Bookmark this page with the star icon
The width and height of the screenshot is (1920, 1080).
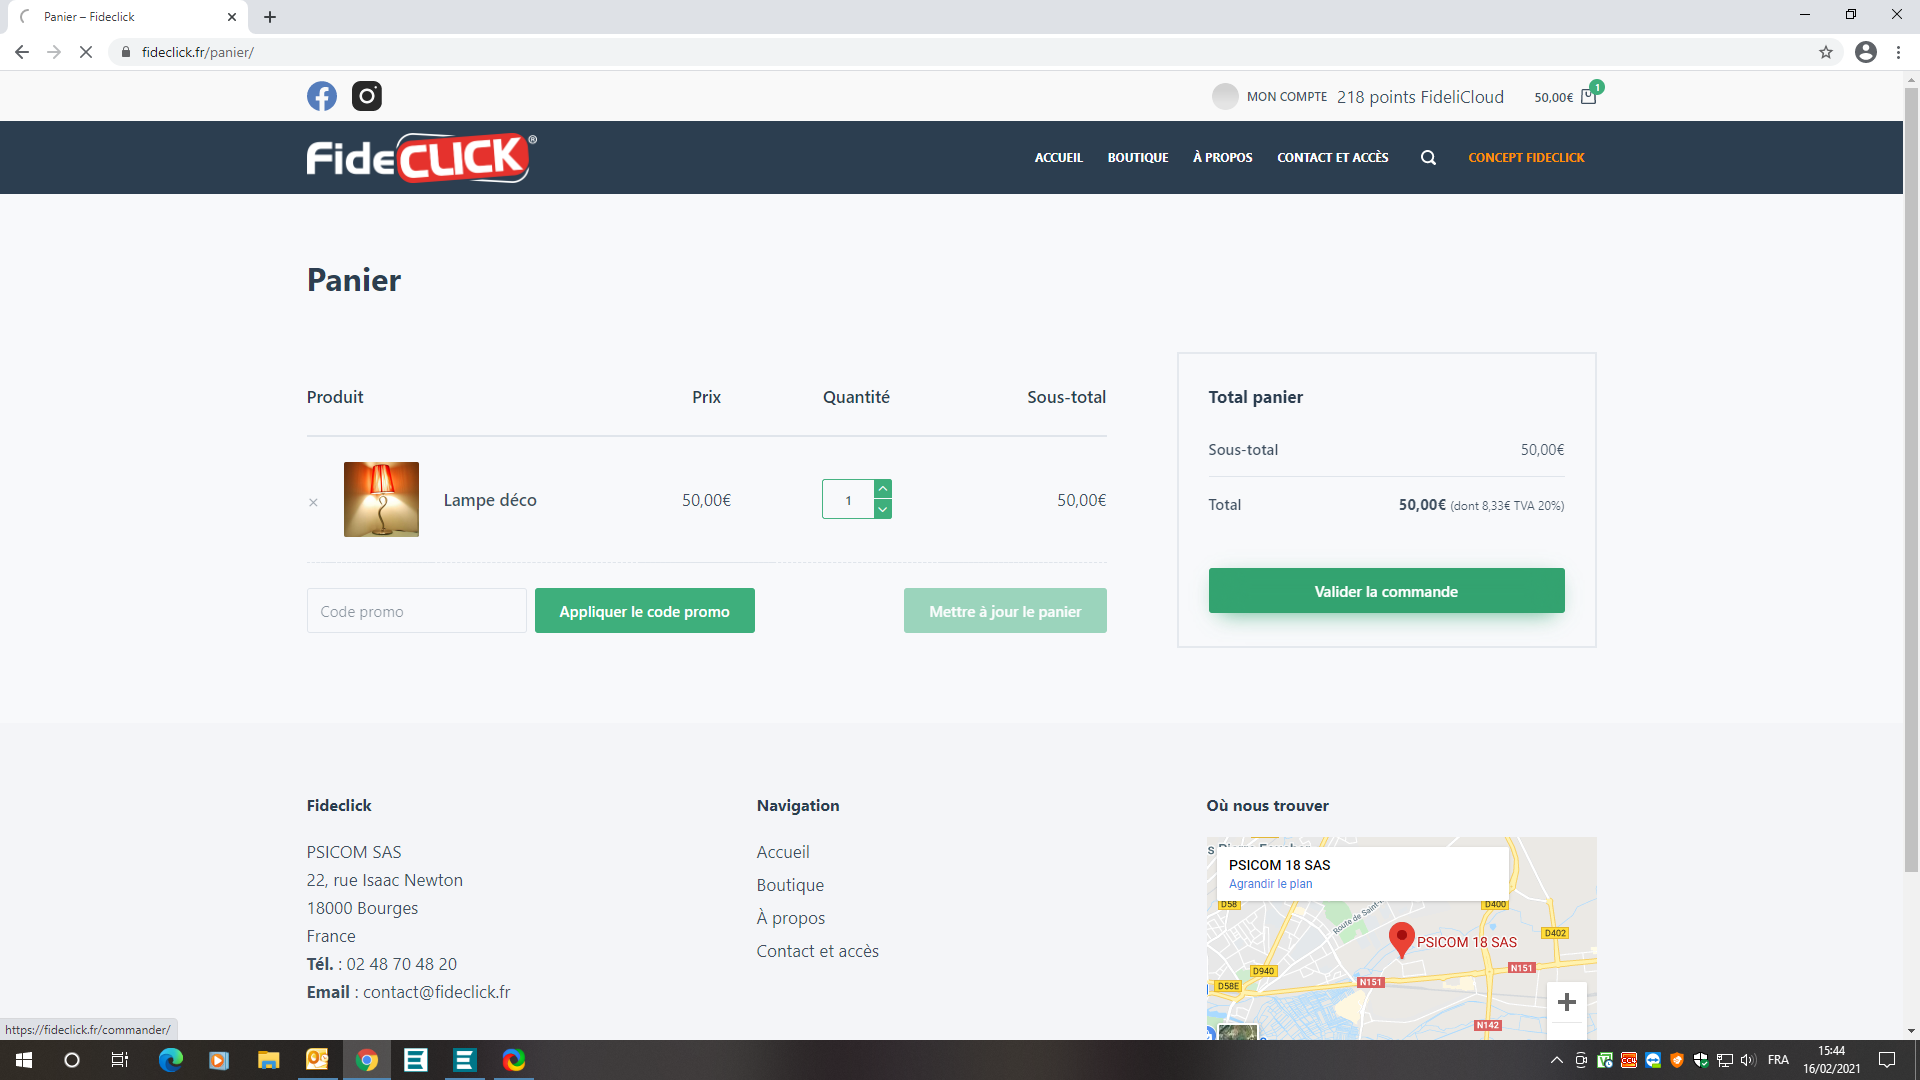1826,52
